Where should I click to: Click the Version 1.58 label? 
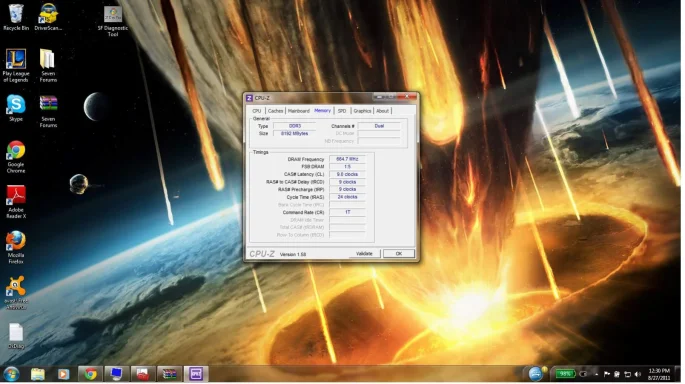[x=292, y=254]
